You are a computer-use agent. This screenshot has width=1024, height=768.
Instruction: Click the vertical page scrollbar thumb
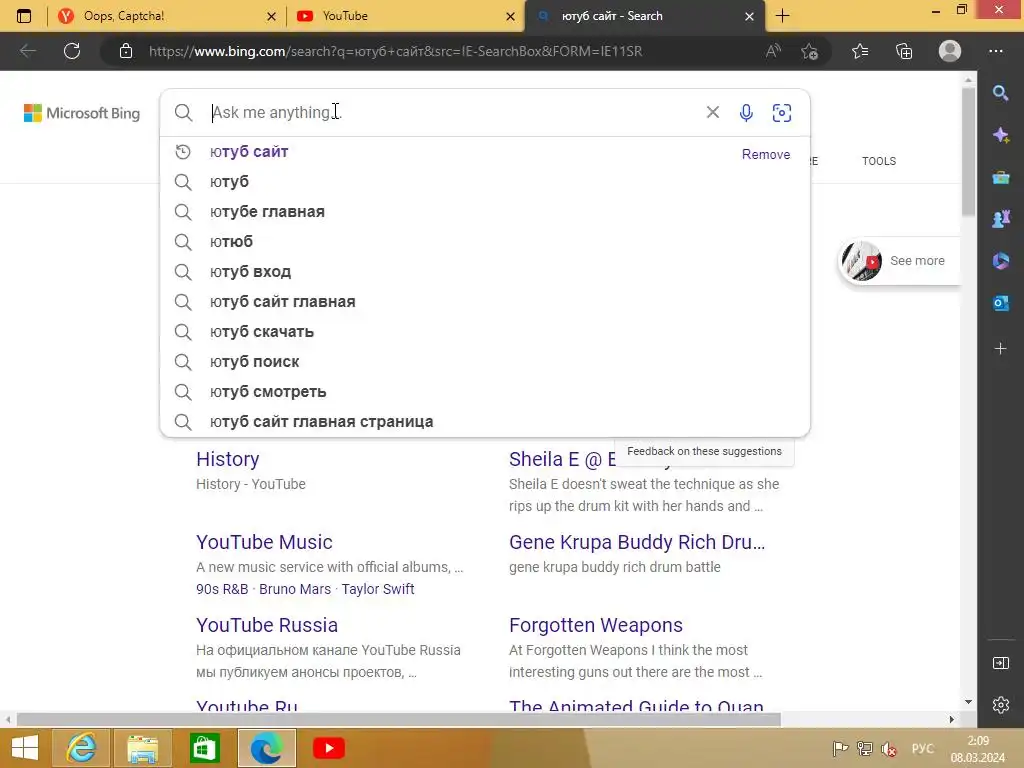(x=968, y=150)
